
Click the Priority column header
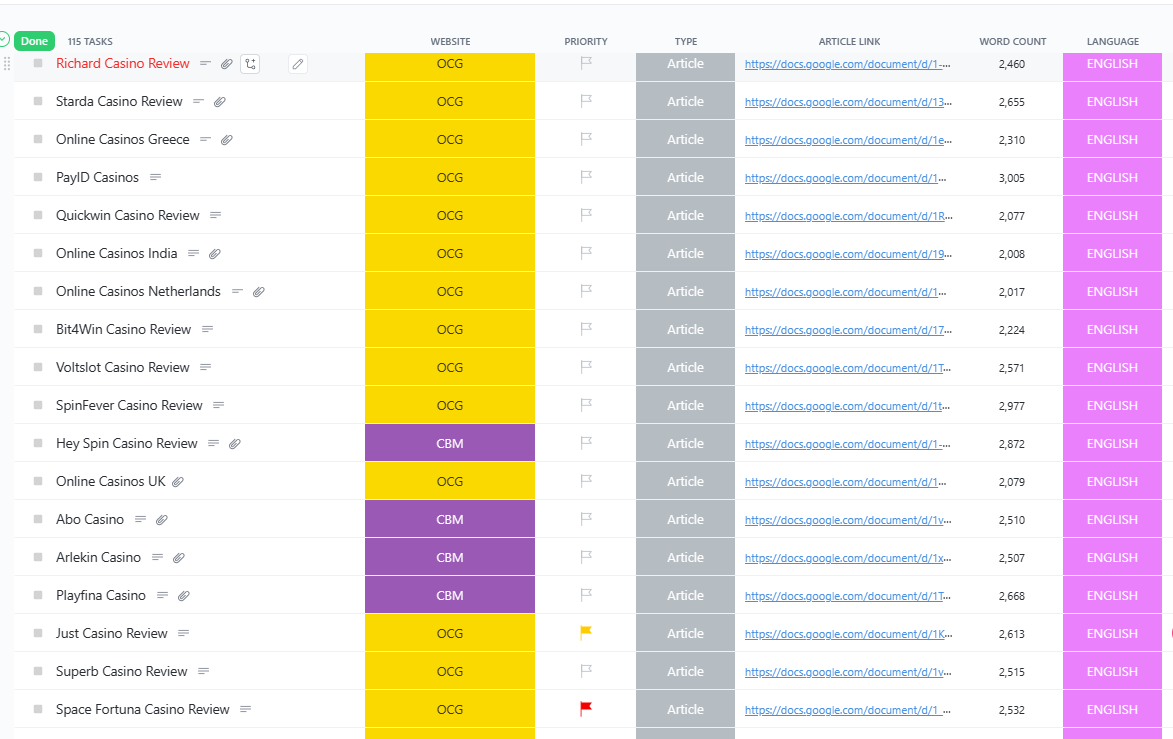point(585,42)
